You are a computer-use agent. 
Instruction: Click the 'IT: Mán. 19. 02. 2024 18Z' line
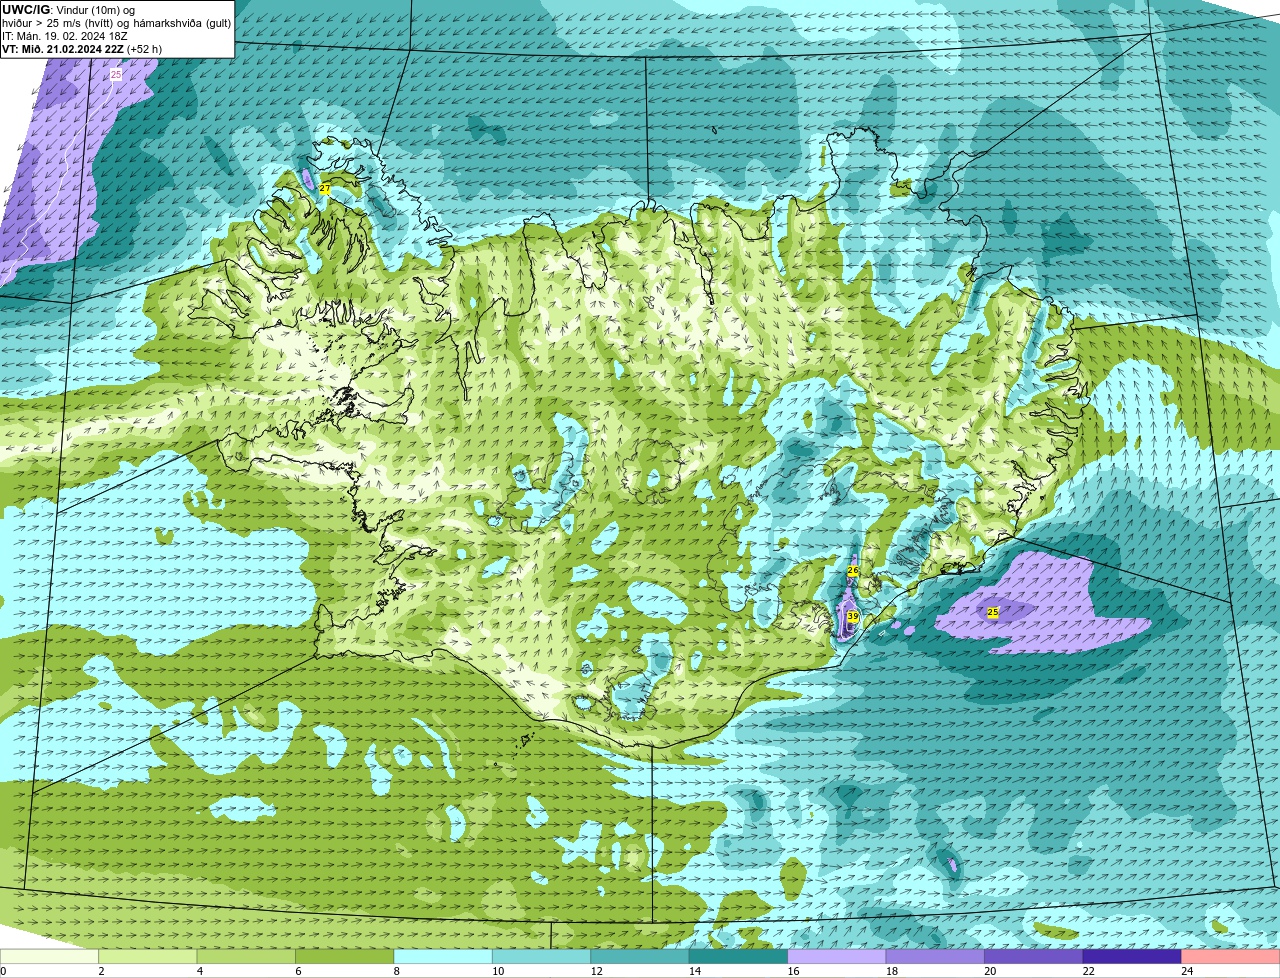click(x=65, y=36)
